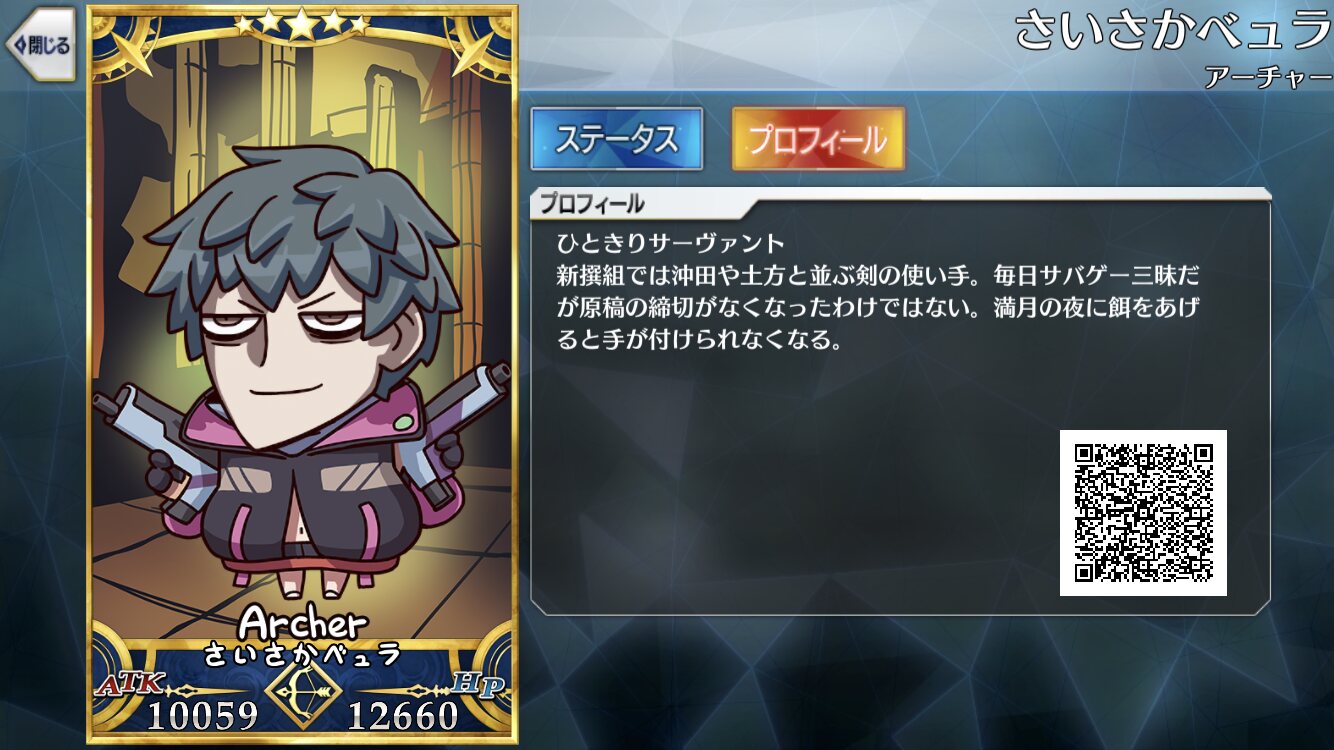Click the Archer bow class icon

[303, 692]
